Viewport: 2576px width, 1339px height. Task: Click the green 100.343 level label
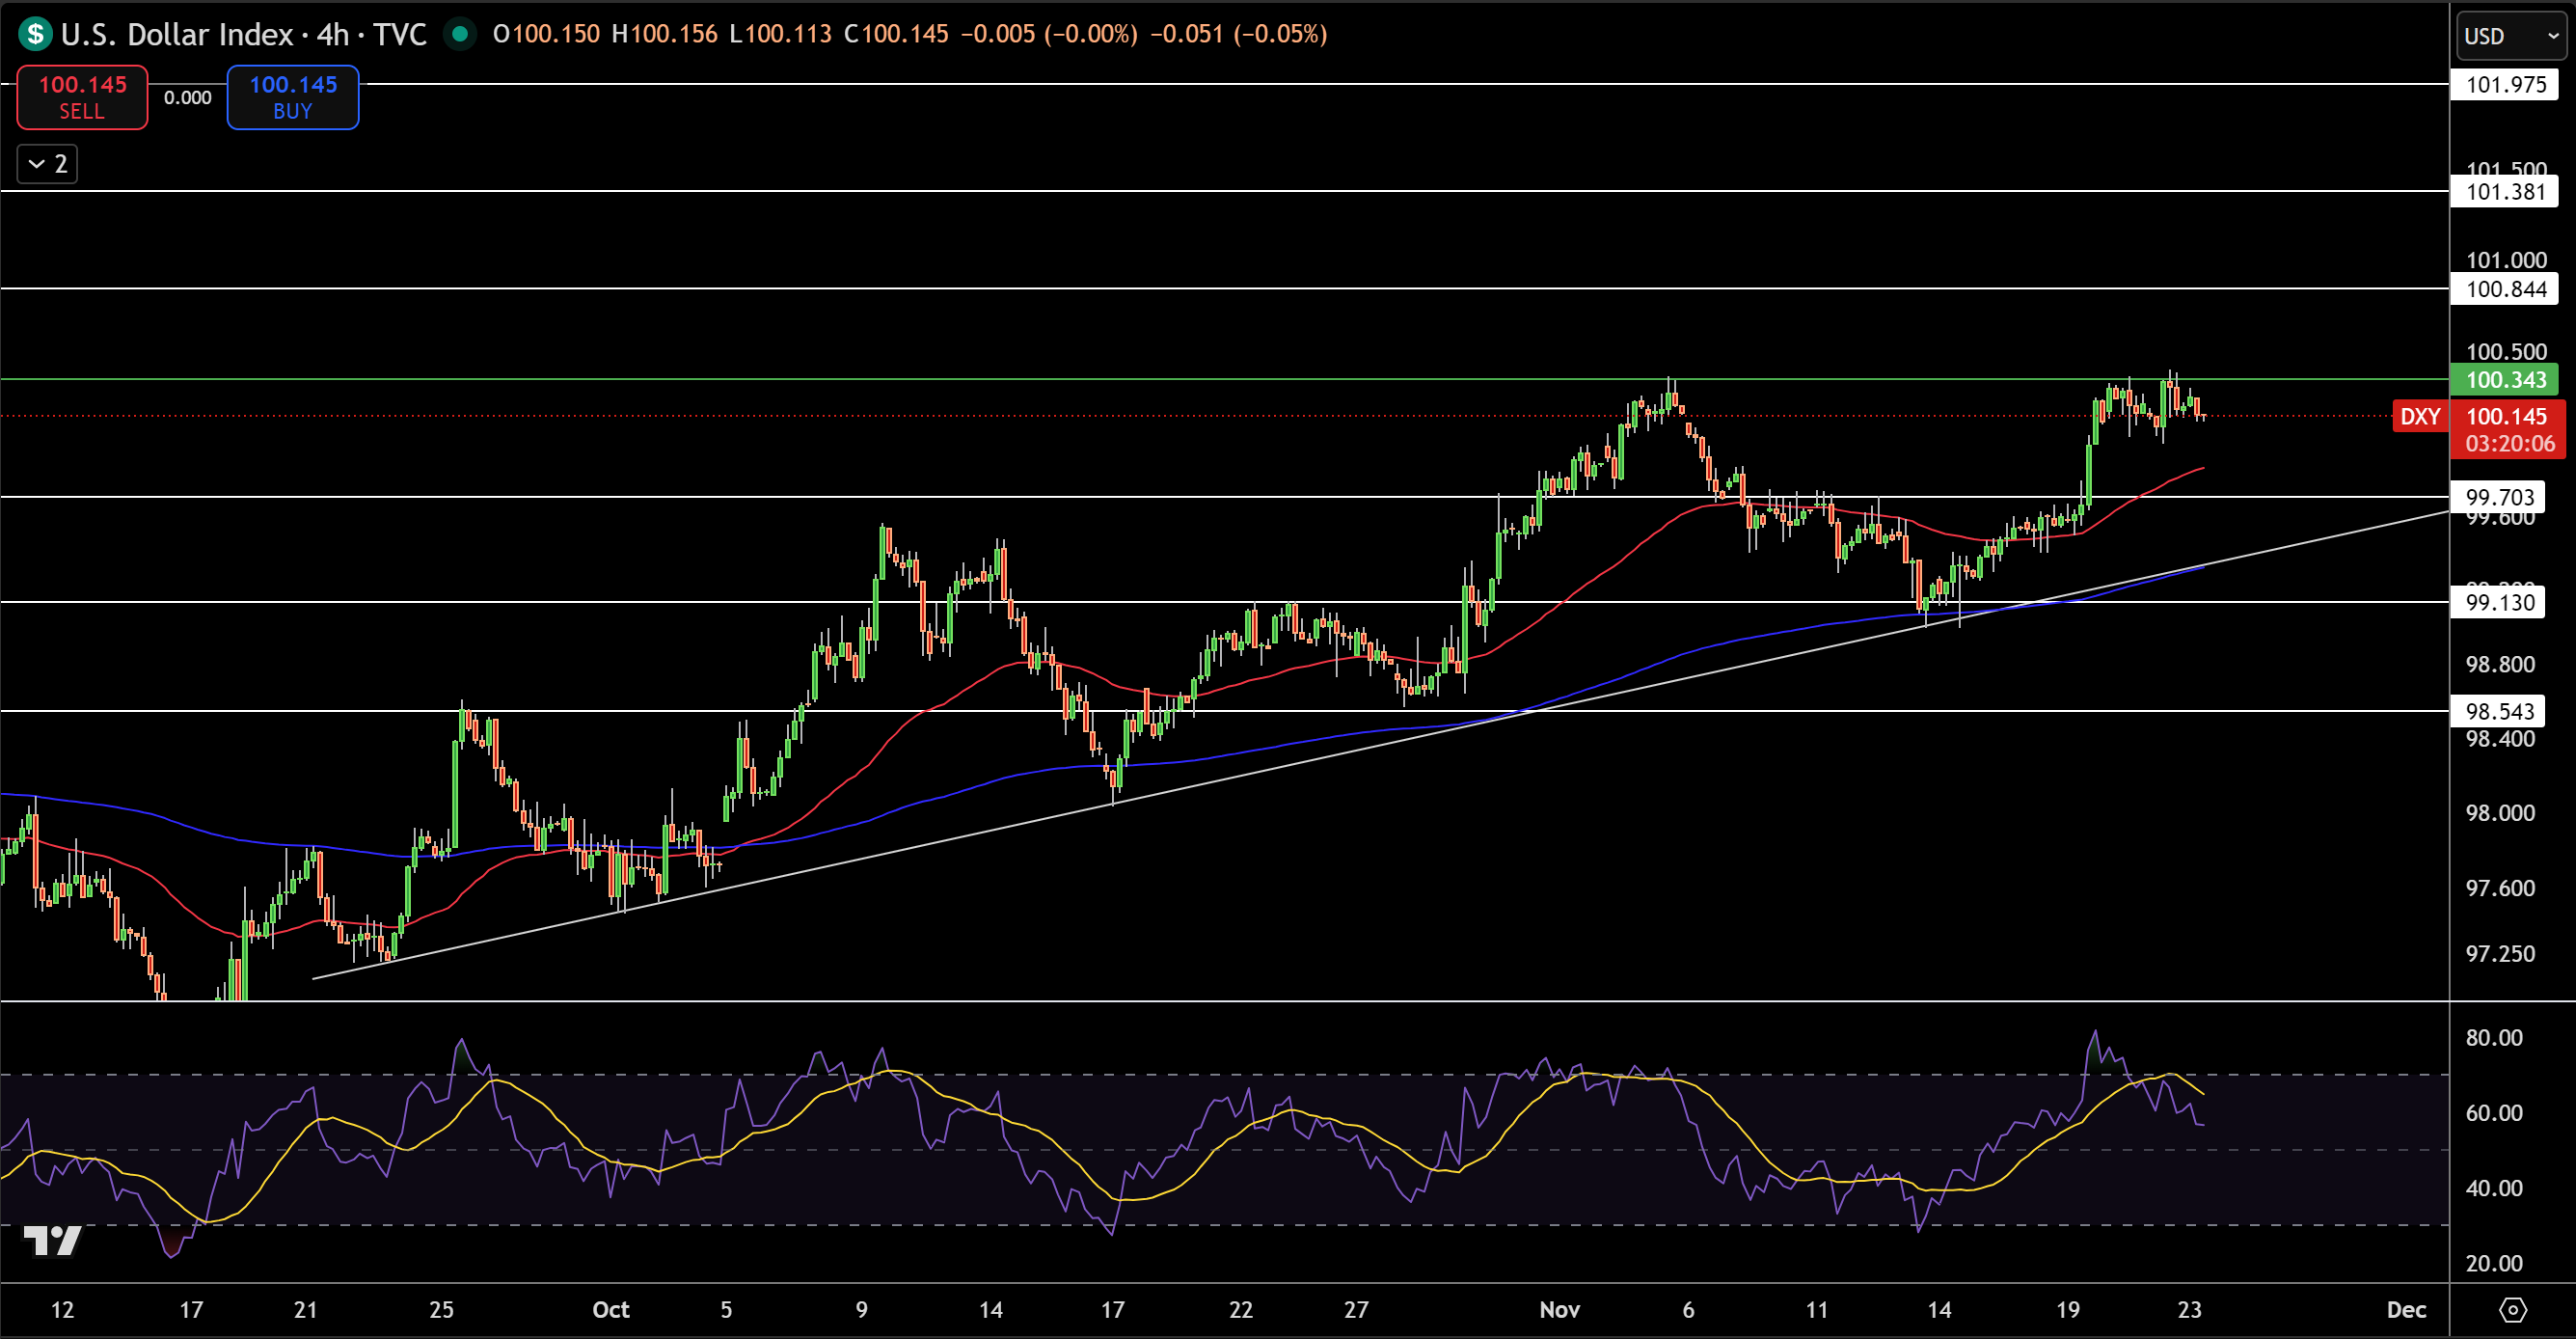coord(2508,380)
